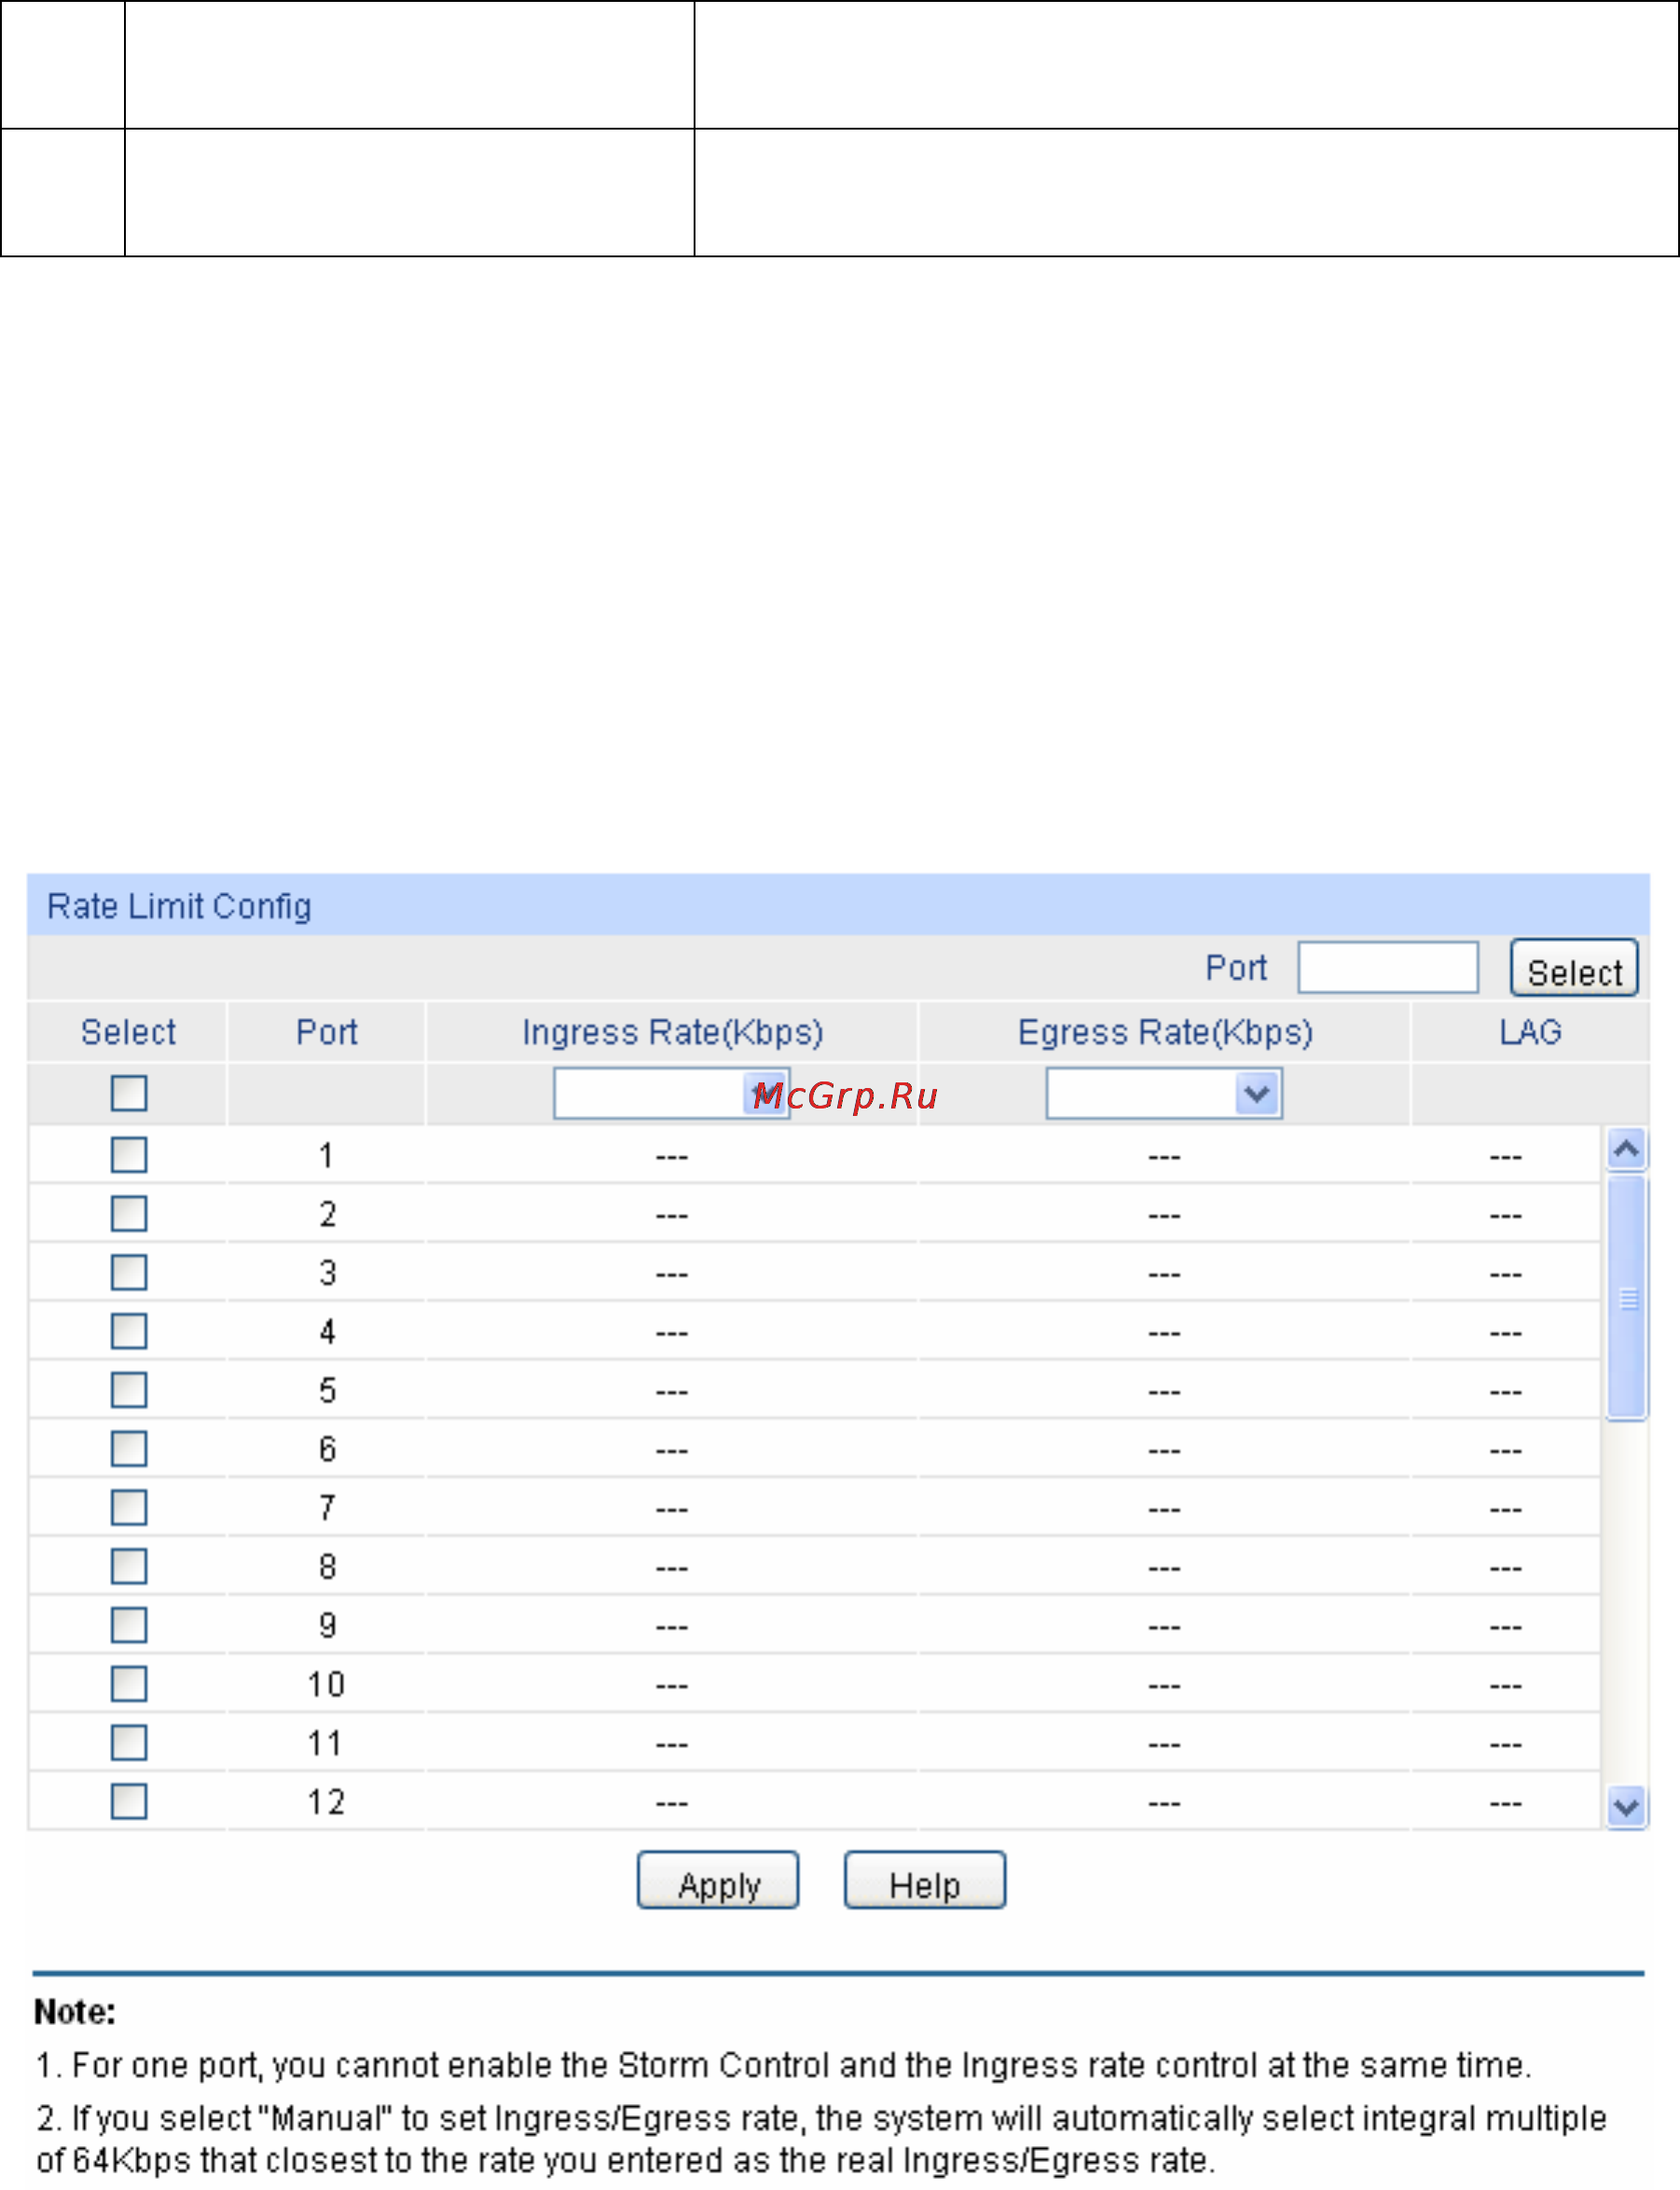
Task: Check the checkbox for port 8
Action: [x=129, y=1567]
